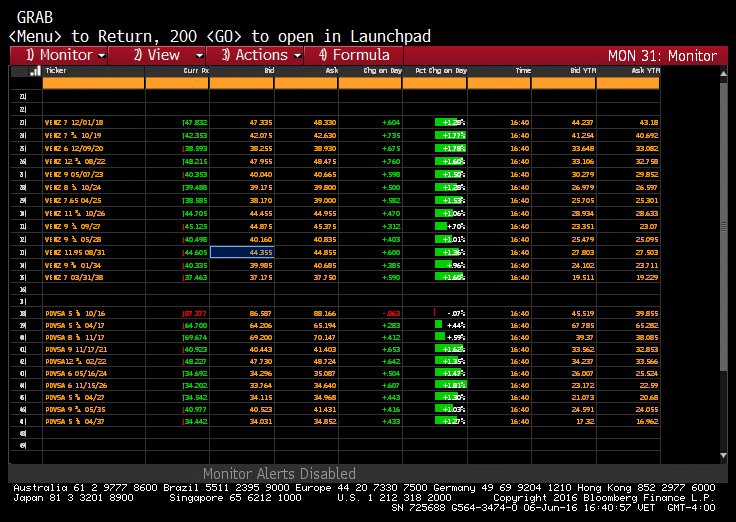Click the red -.063 change value
This screenshot has width=736, height=522.
(x=391, y=314)
